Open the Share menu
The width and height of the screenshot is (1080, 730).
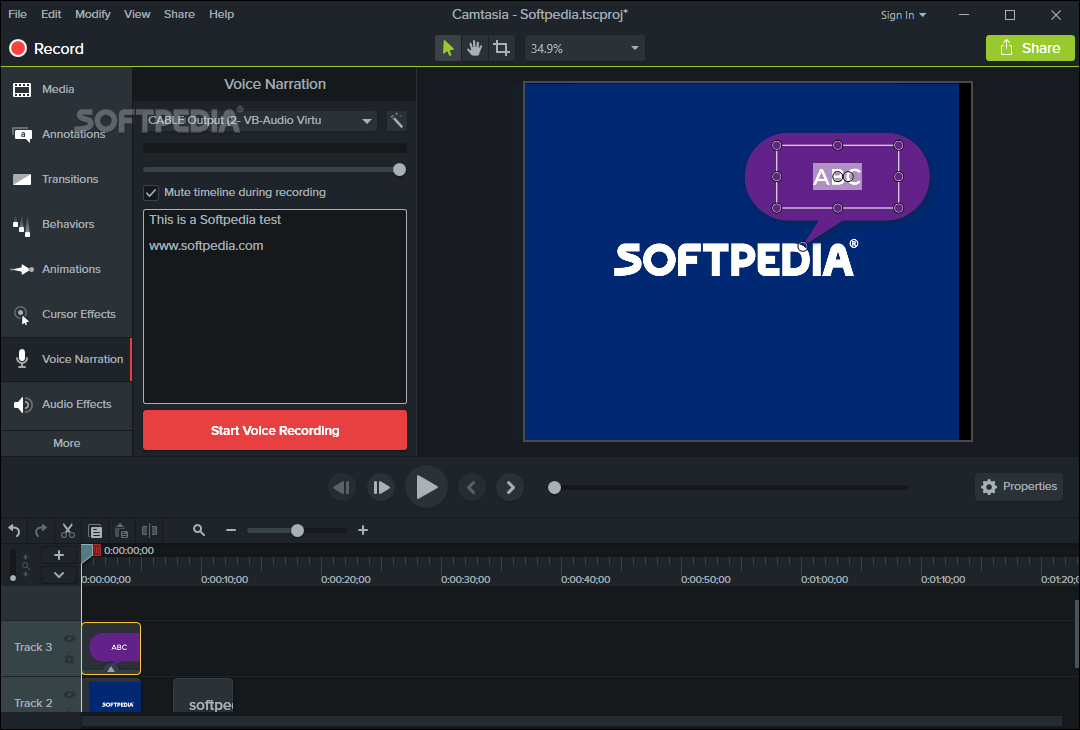tap(179, 14)
